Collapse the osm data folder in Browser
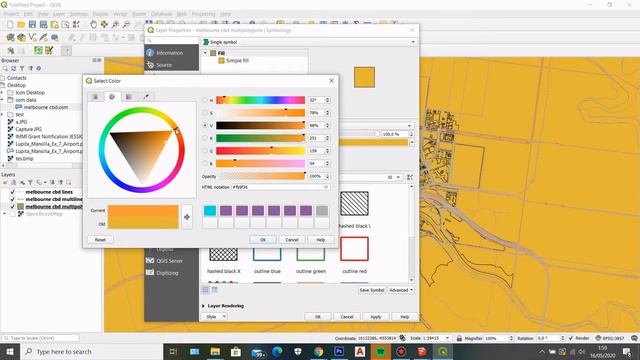The image size is (640, 360). [x=2, y=100]
